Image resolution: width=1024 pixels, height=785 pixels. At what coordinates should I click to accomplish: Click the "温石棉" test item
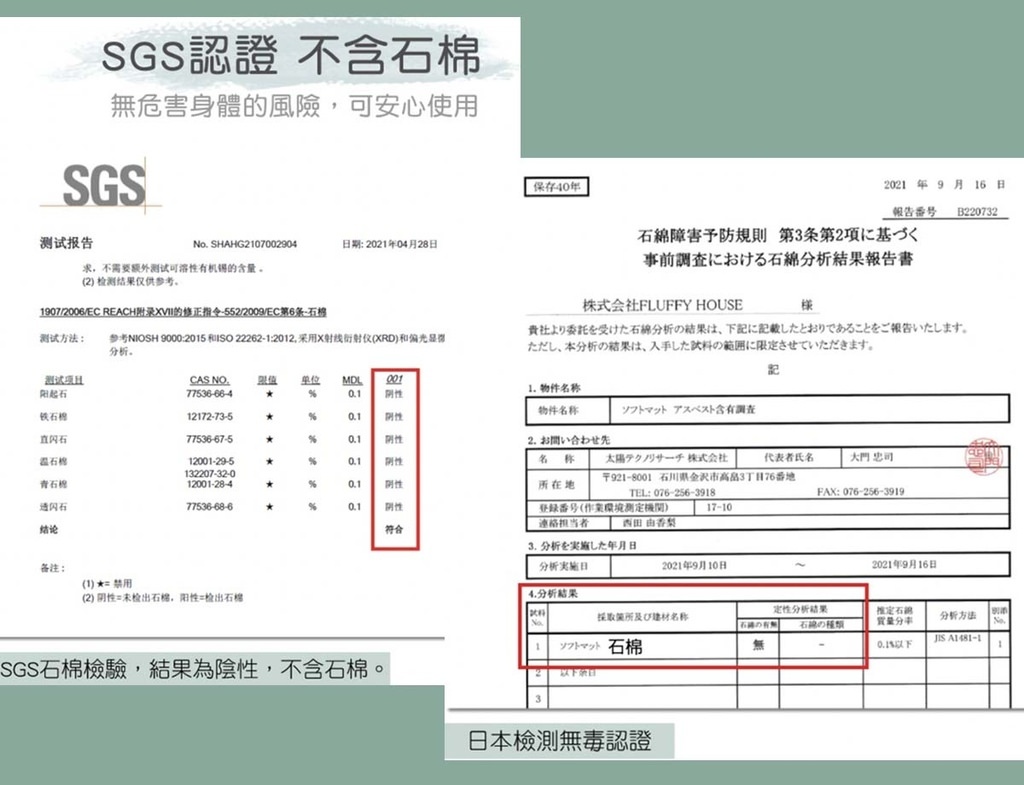[53, 462]
